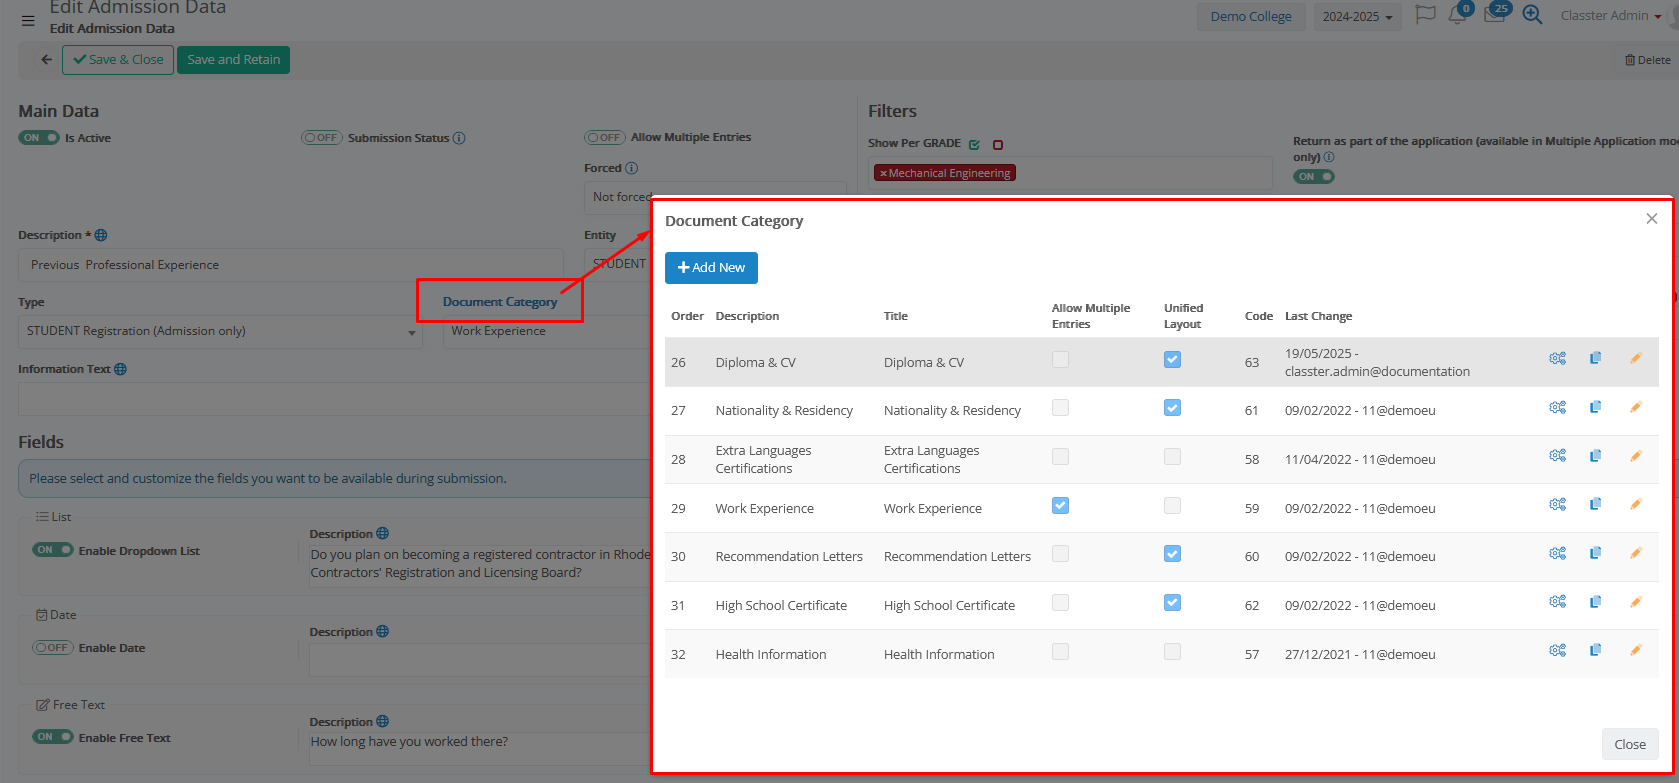Image resolution: width=1679 pixels, height=783 pixels.
Task: Open settings gears icon for Nationality & Residency
Action: click(1557, 407)
